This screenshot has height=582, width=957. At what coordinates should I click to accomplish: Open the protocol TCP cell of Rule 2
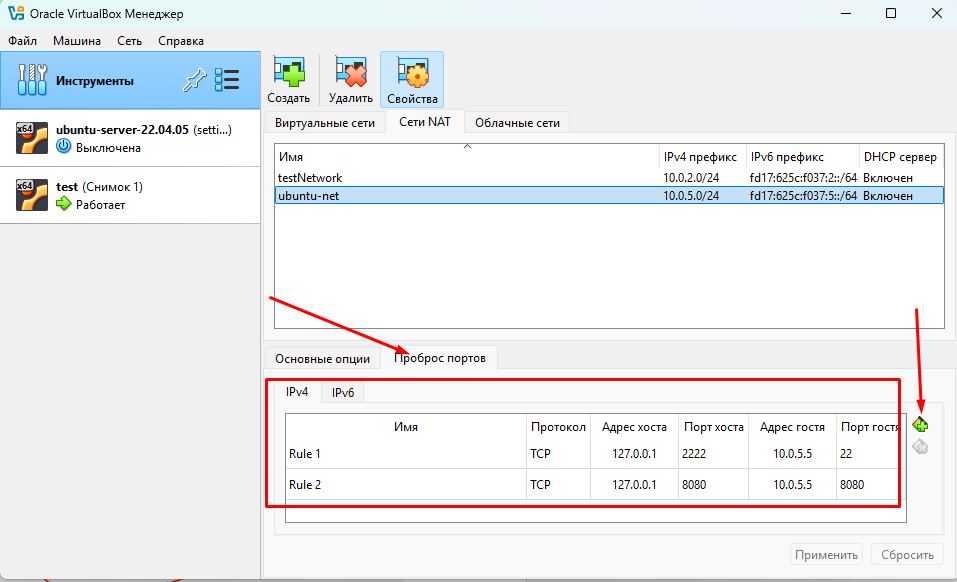click(x=558, y=485)
